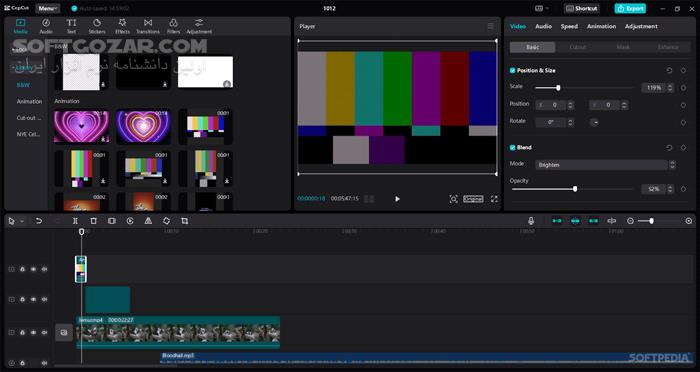Click the Player focus zoom icon beside Original

click(x=453, y=199)
